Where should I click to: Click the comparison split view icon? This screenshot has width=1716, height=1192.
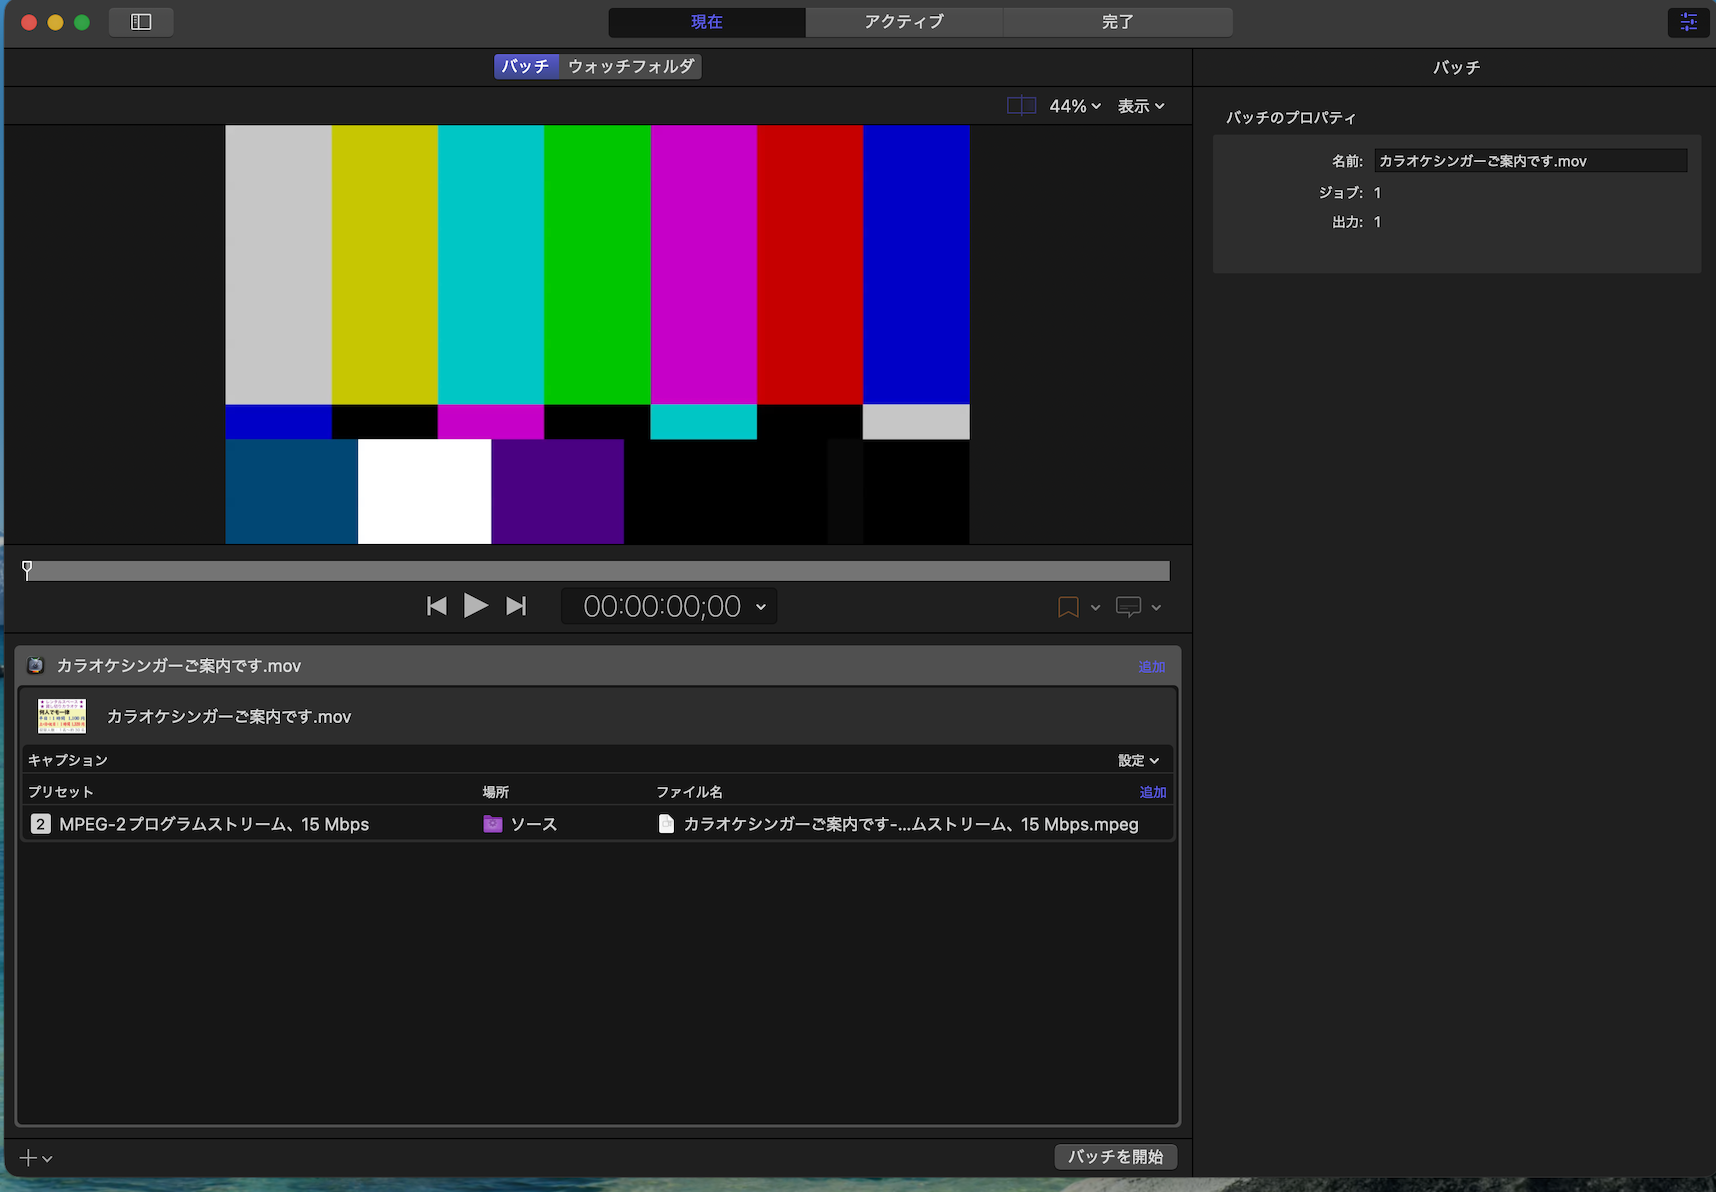(1021, 106)
